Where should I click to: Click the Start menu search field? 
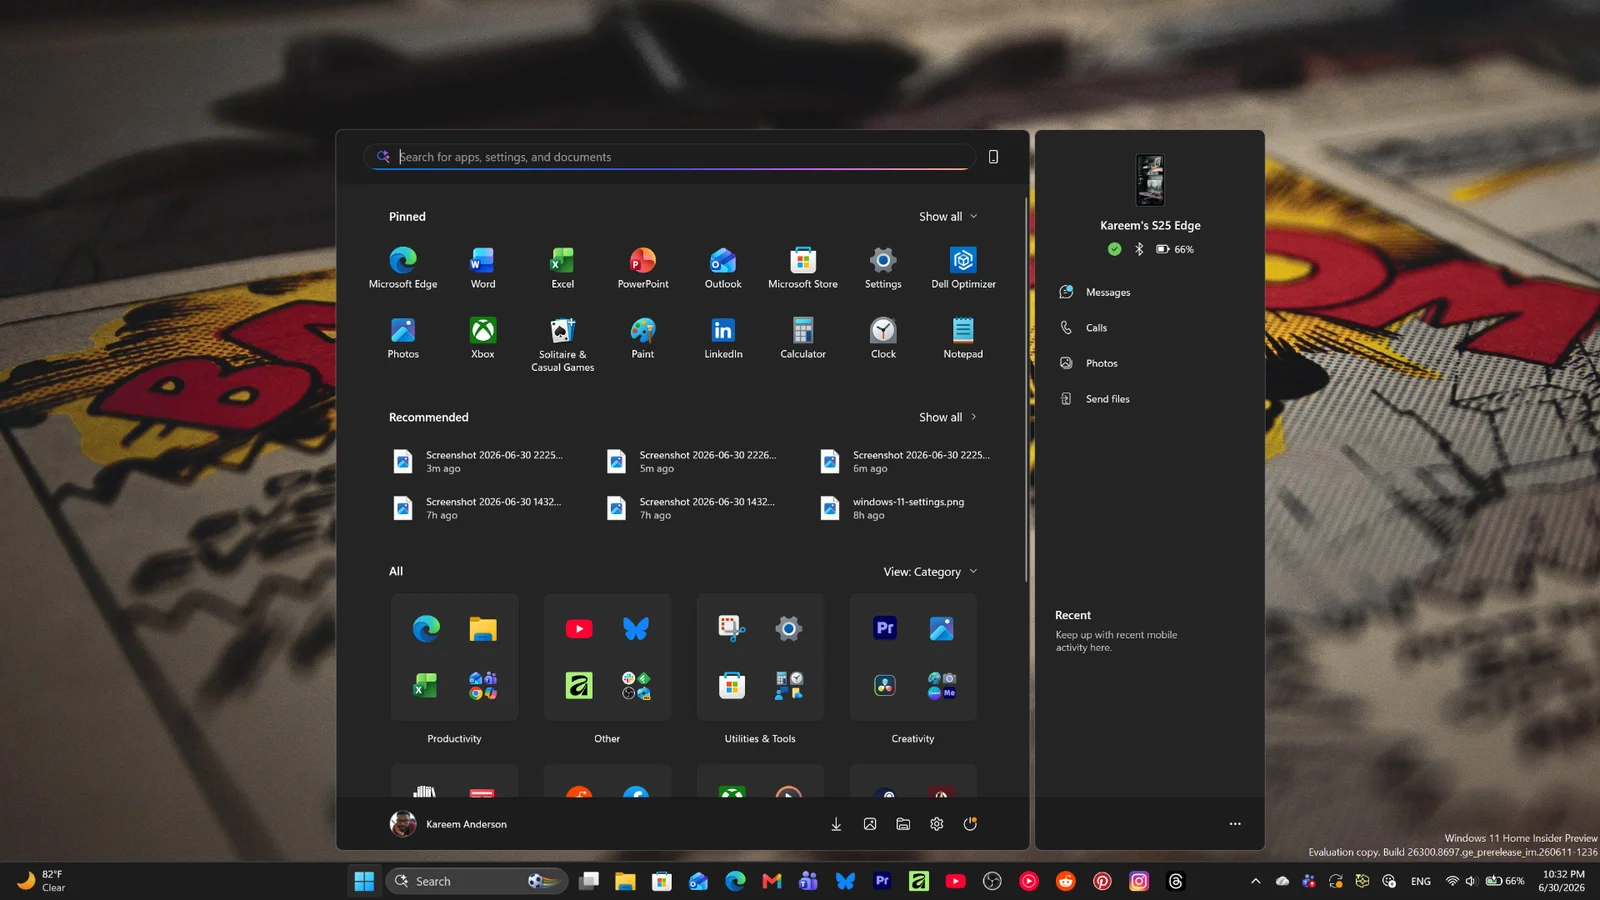pyautogui.click(x=670, y=157)
